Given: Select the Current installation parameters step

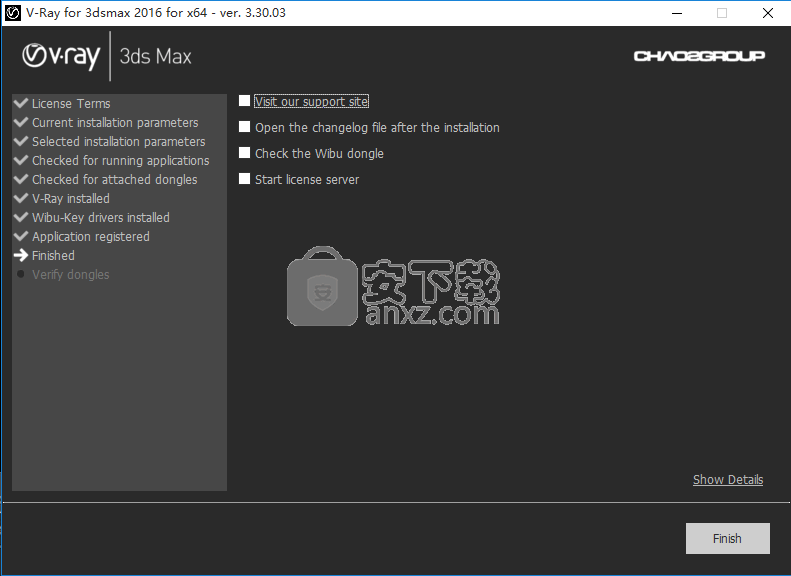Looking at the screenshot, I should pyautogui.click(x=115, y=123).
